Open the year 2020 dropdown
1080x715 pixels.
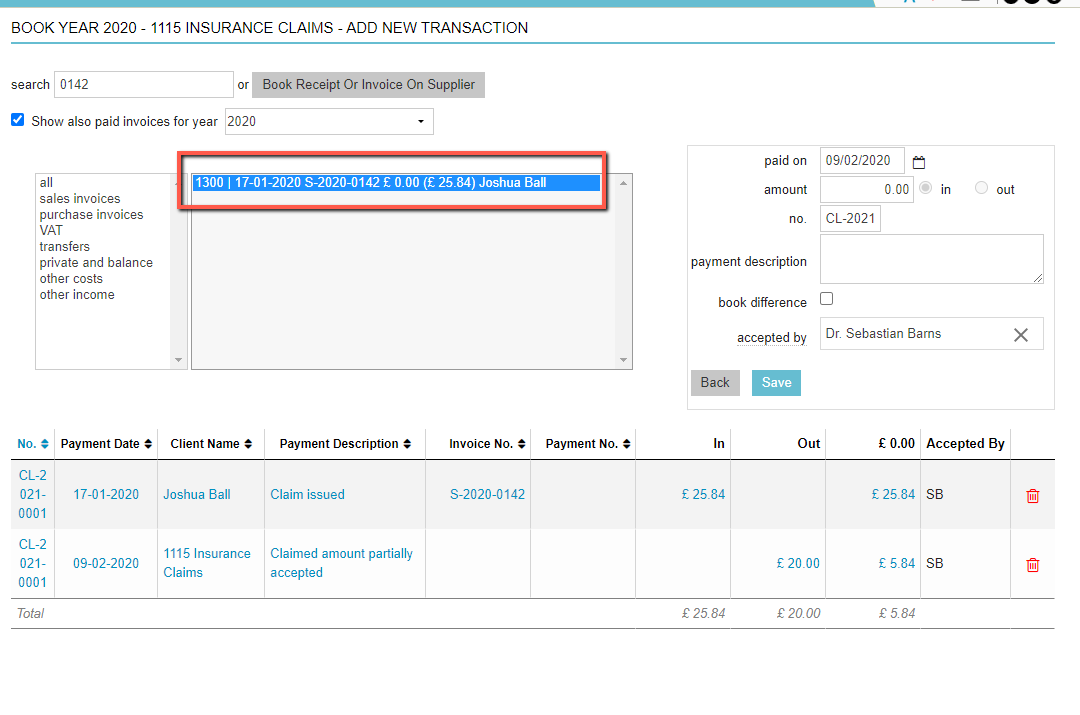coord(329,122)
